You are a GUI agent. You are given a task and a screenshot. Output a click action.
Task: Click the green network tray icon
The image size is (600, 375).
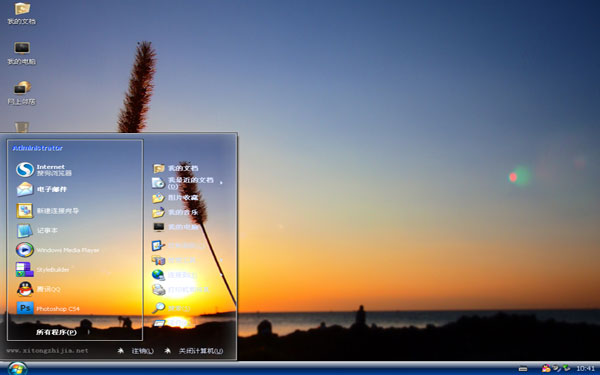coord(567,368)
